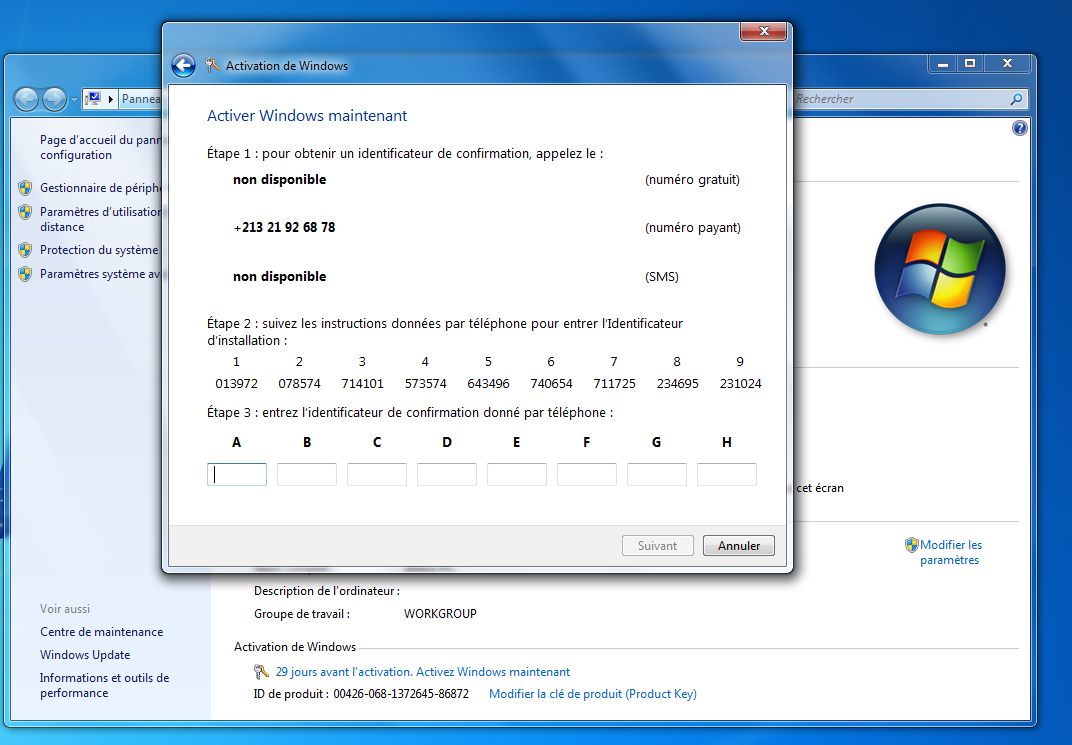Viewport: 1072px width, 745px height.
Task: Click the Activer Windows maintenant heading
Action: click(307, 116)
